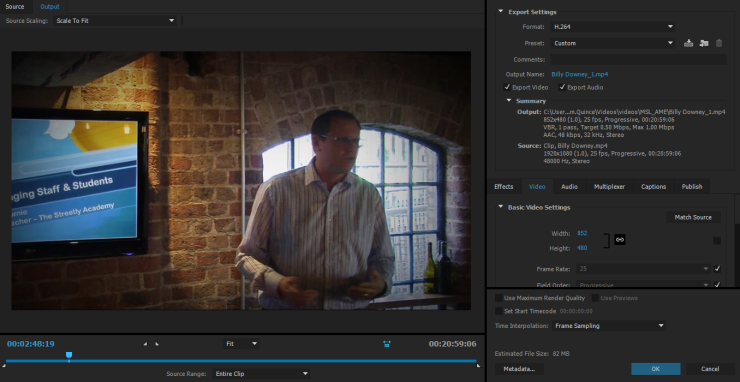
Task: Switch to the Output tab
Action: [50, 7]
